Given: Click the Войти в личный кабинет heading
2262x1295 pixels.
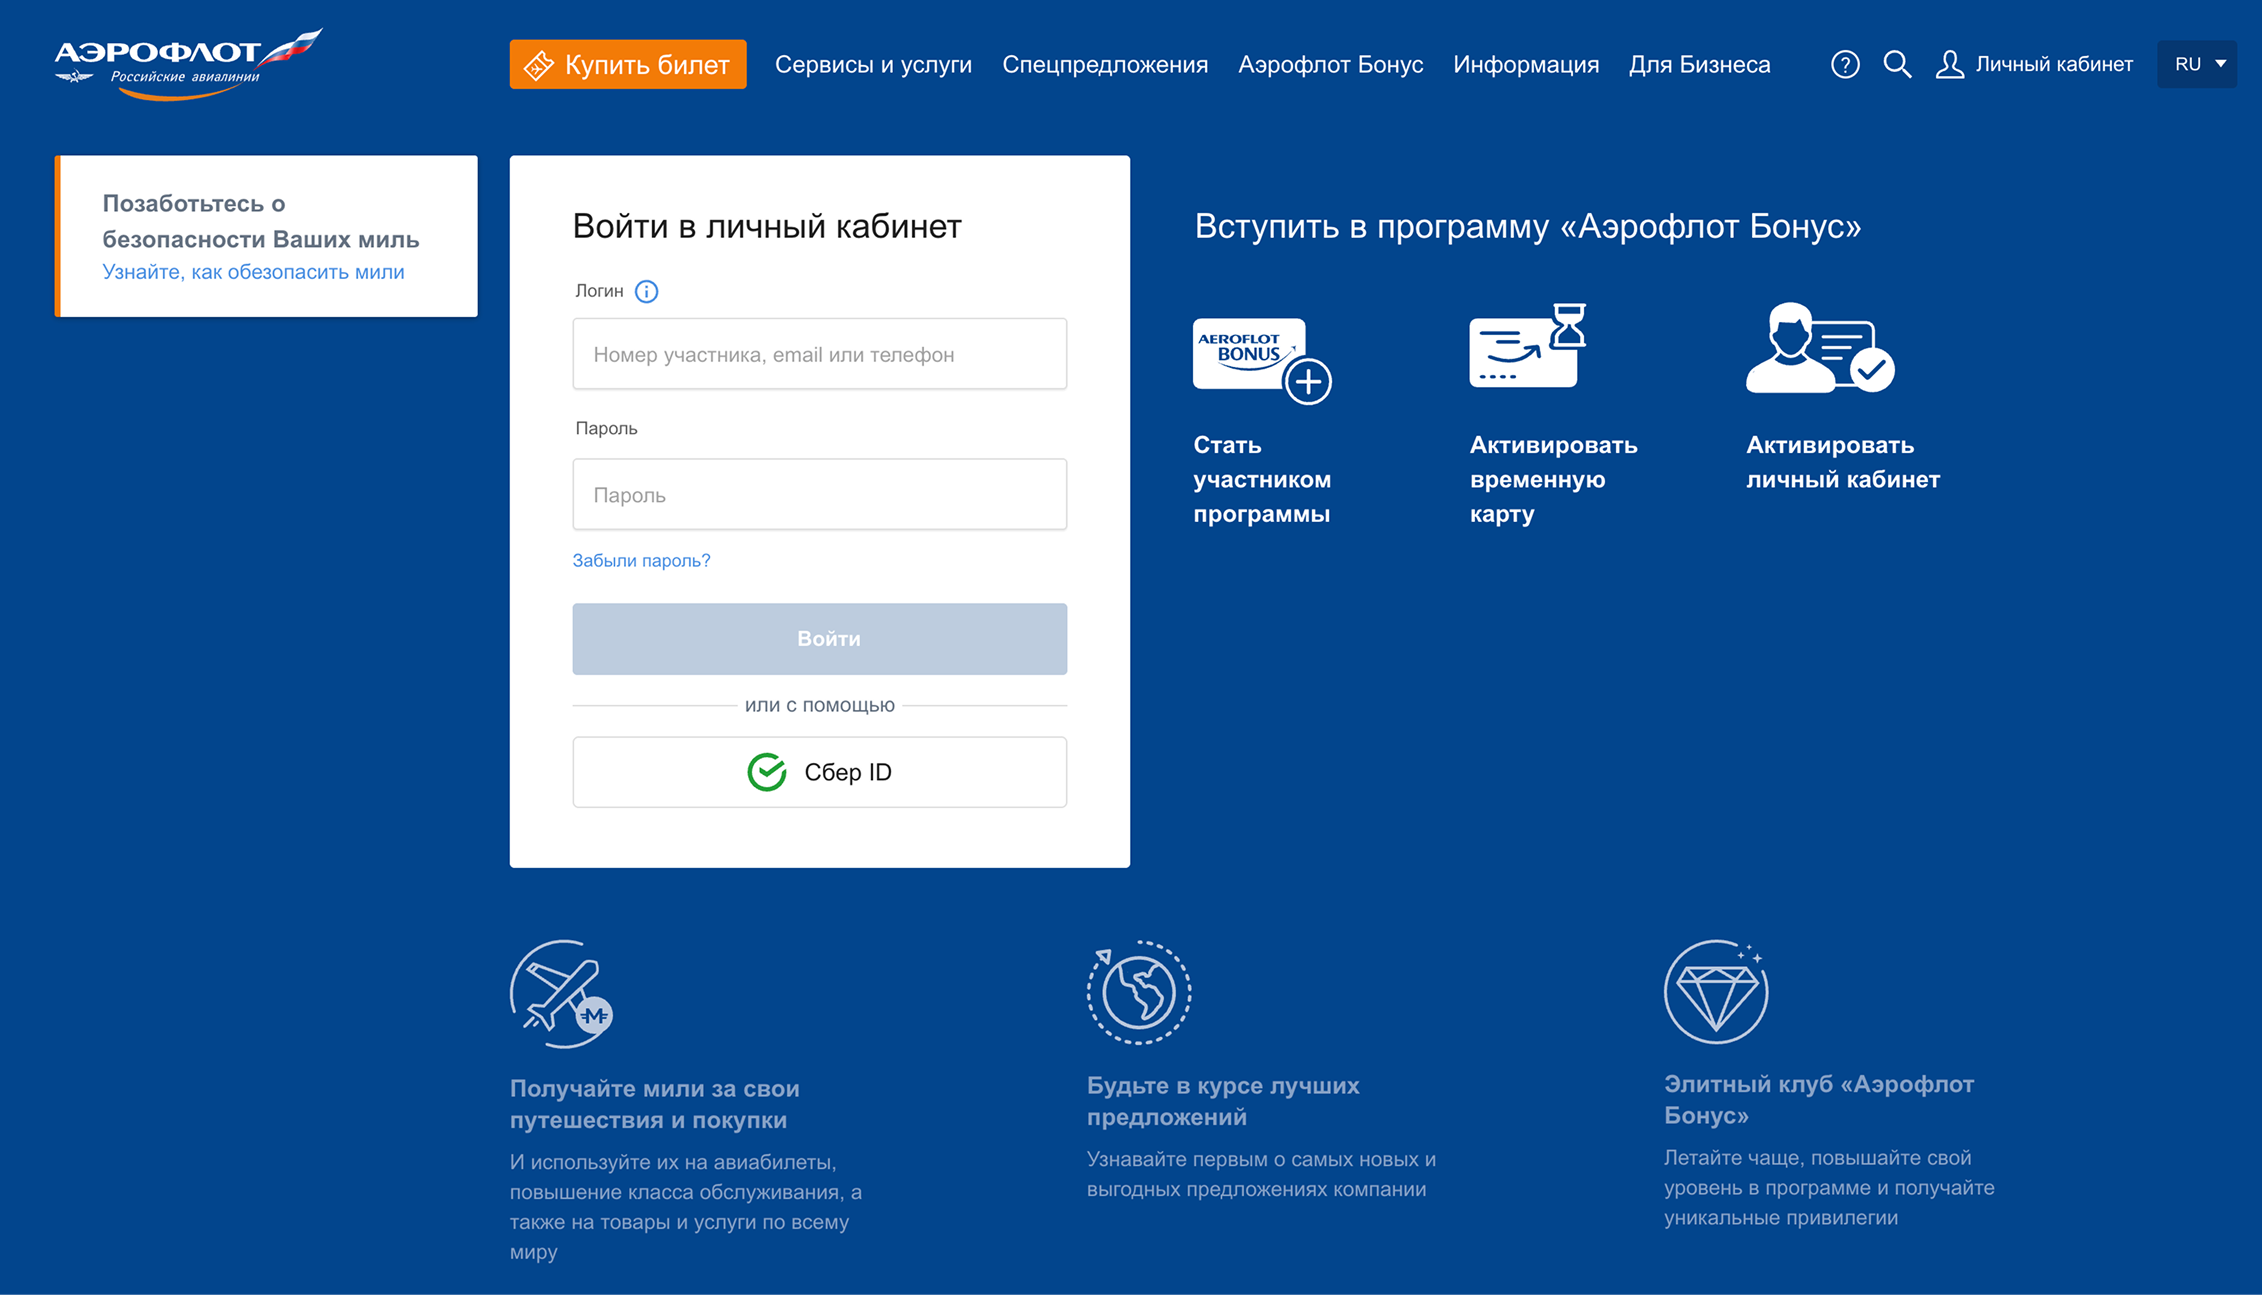Looking at the screenshot, I should pyautogui.click(x=767, y=226).
